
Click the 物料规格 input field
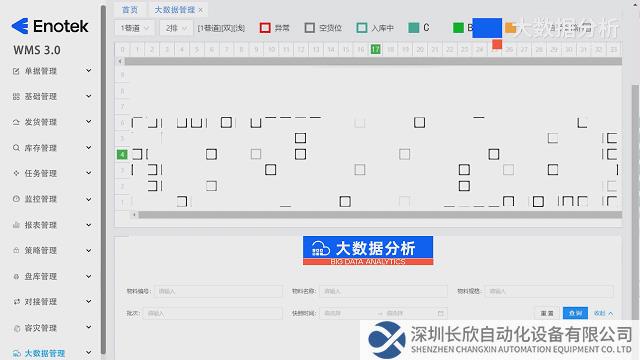tap(549, 291)
